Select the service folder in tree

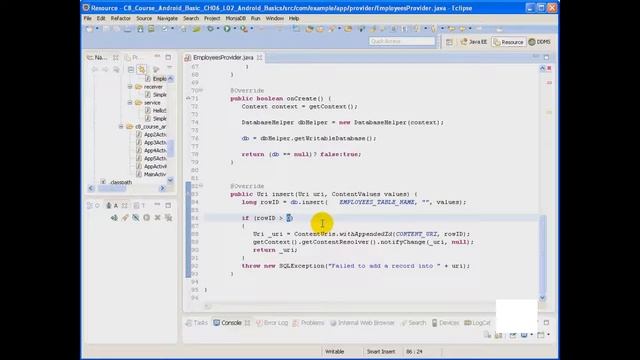[152, 102]
